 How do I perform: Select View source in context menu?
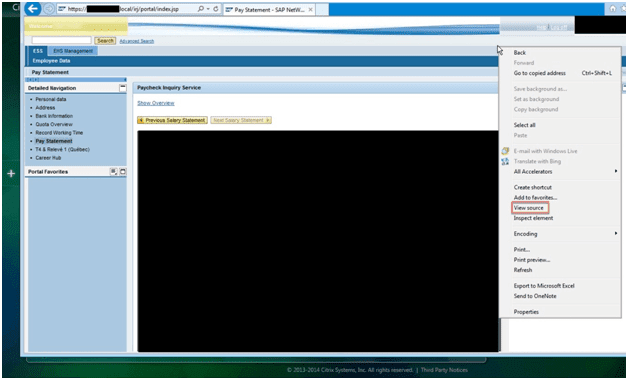[529, 208]
